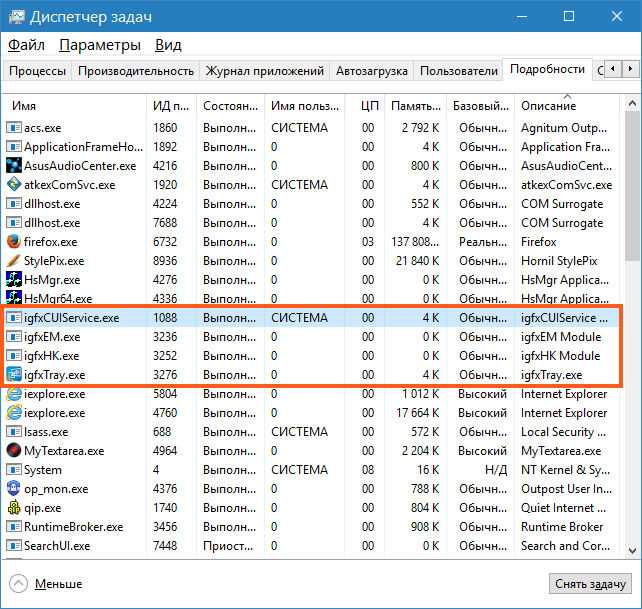Switch to the Пользователи tab
Viewport: 642px width, 609px height.
pyautogui.click(x=459, y=71)
